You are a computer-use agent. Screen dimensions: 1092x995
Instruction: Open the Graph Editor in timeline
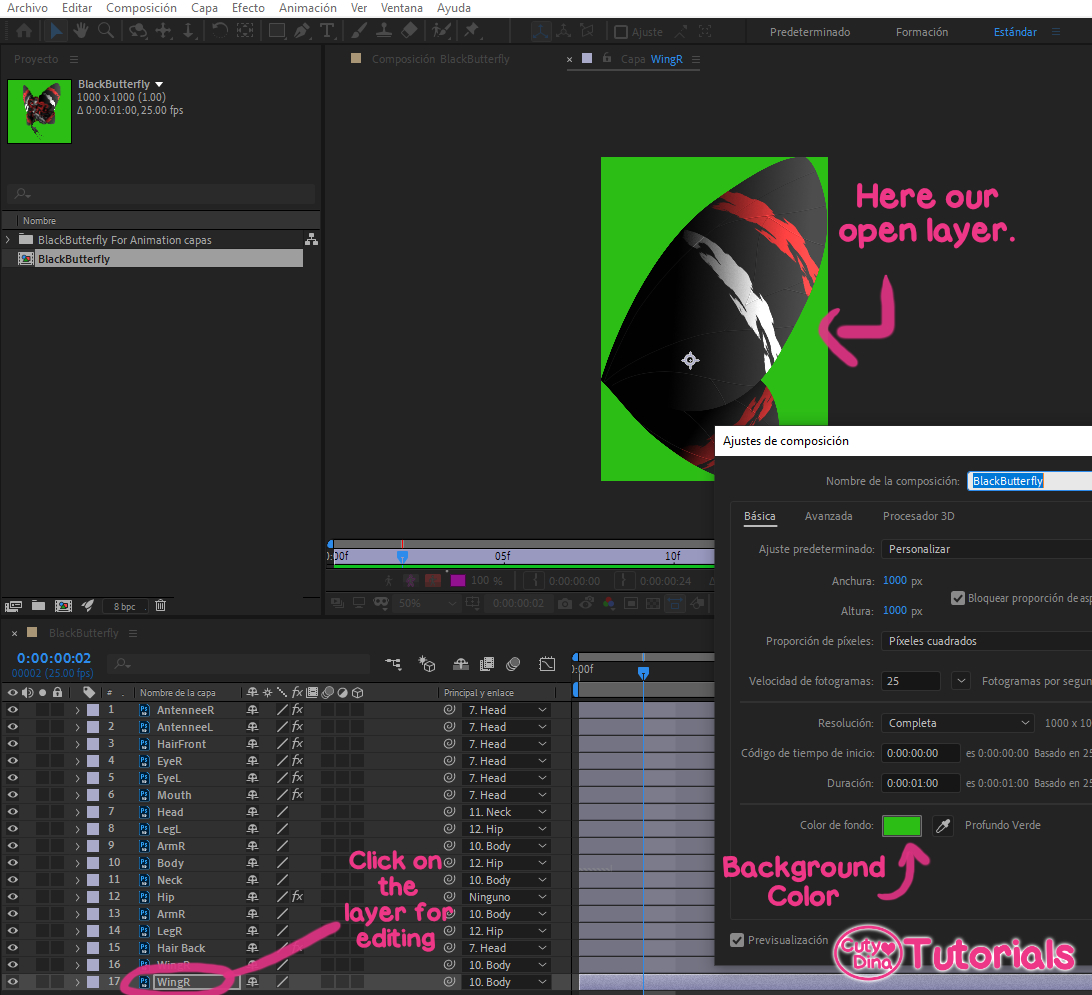(547, 663)
